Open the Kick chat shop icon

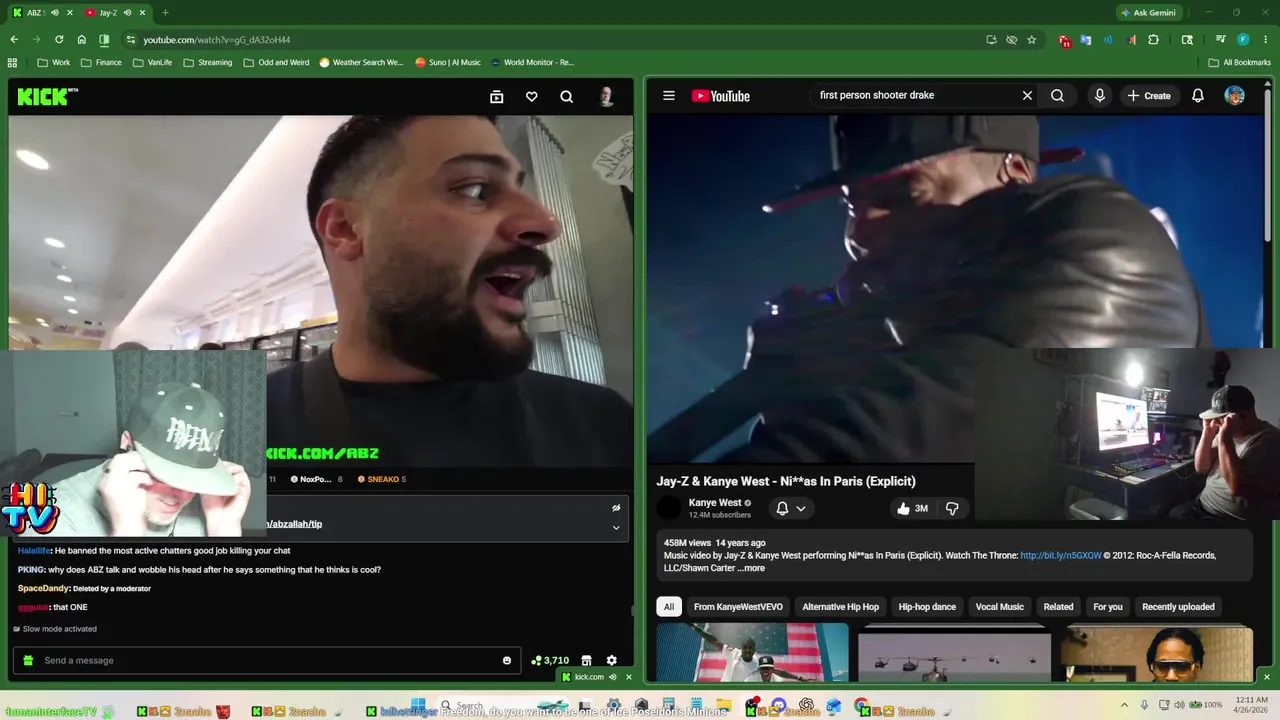coord(587,660)
